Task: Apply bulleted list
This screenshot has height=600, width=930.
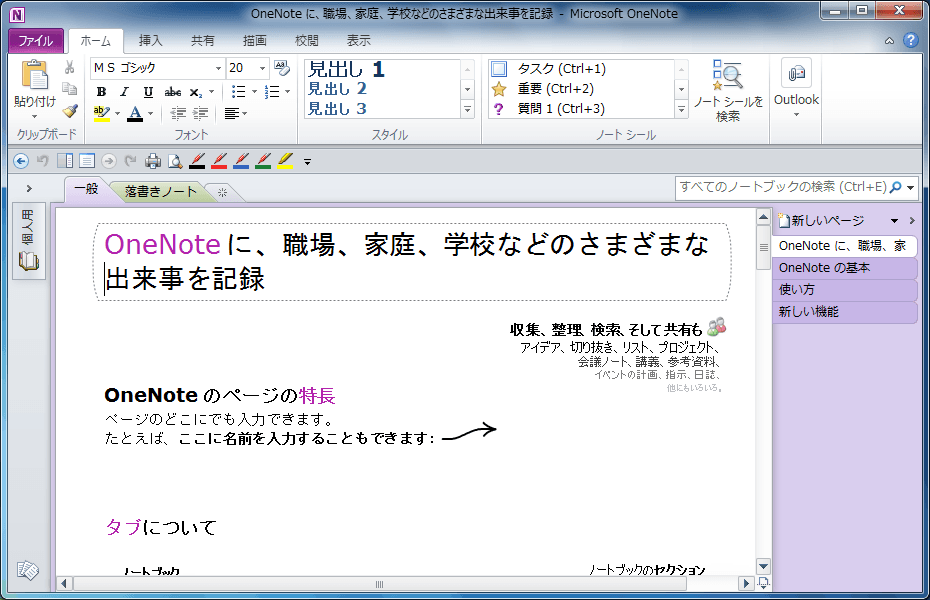Action: [x=238, y=92]
